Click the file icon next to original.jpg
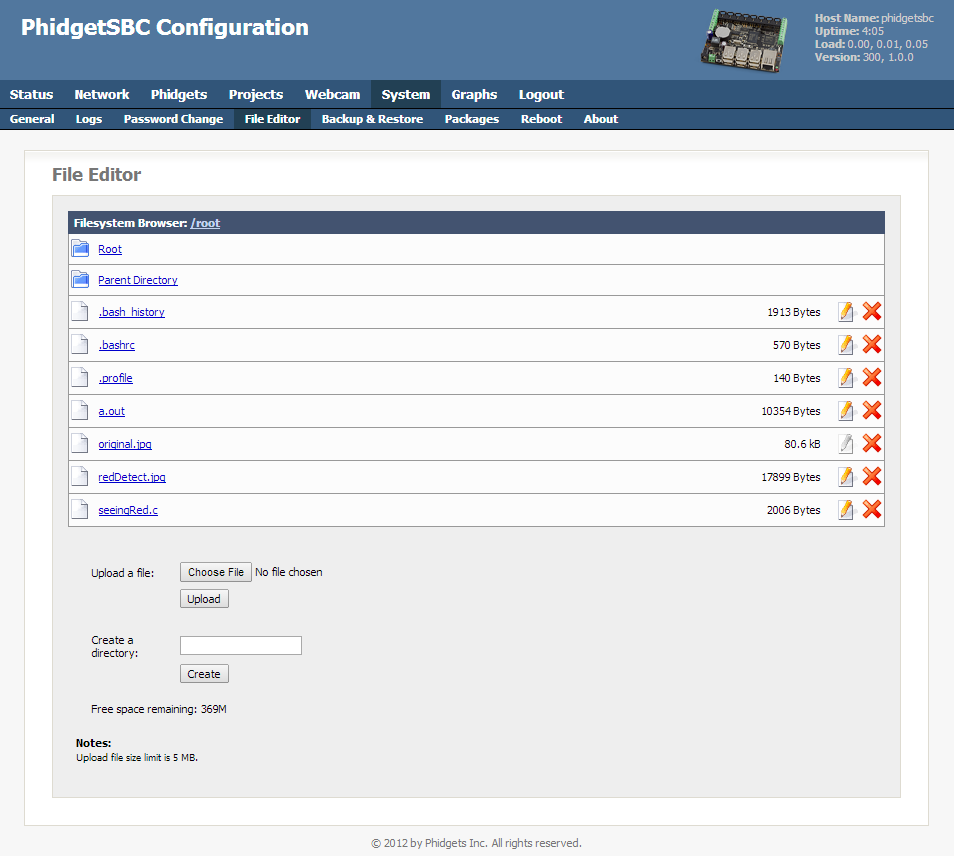The width and height of the screenshot is (954, 856). [80, 444]
